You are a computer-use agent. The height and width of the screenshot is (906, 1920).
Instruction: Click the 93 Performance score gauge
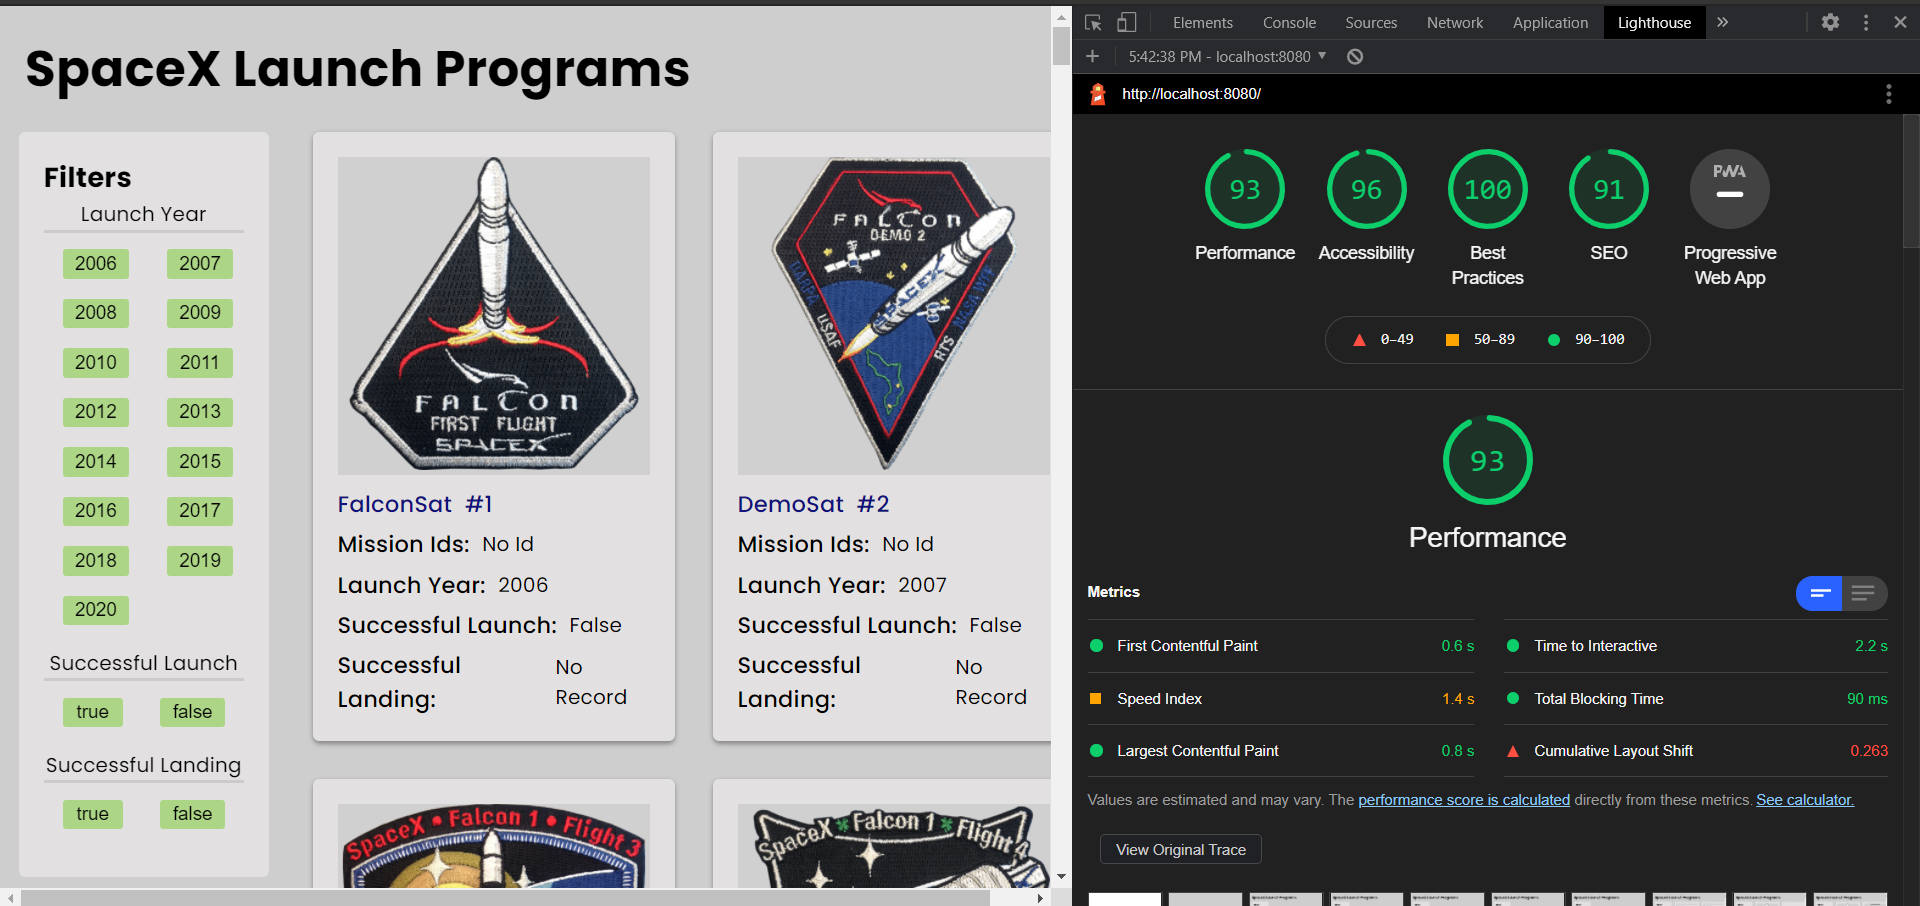point(1487,460)
